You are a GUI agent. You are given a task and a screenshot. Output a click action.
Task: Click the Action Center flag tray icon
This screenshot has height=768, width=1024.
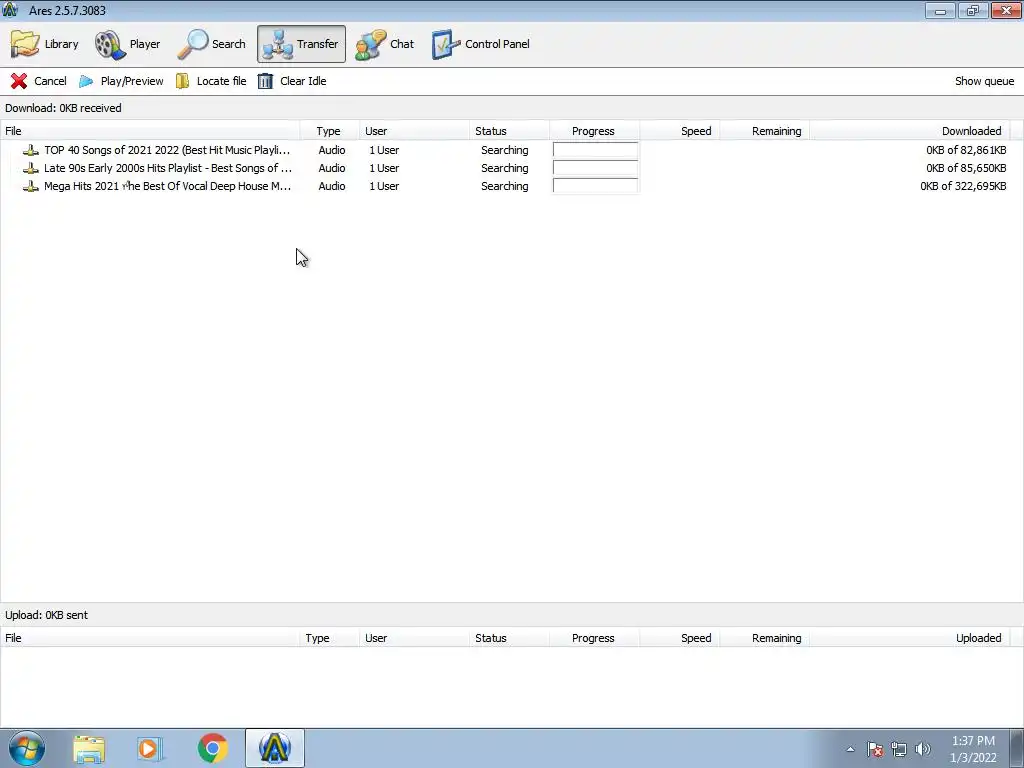875,749
